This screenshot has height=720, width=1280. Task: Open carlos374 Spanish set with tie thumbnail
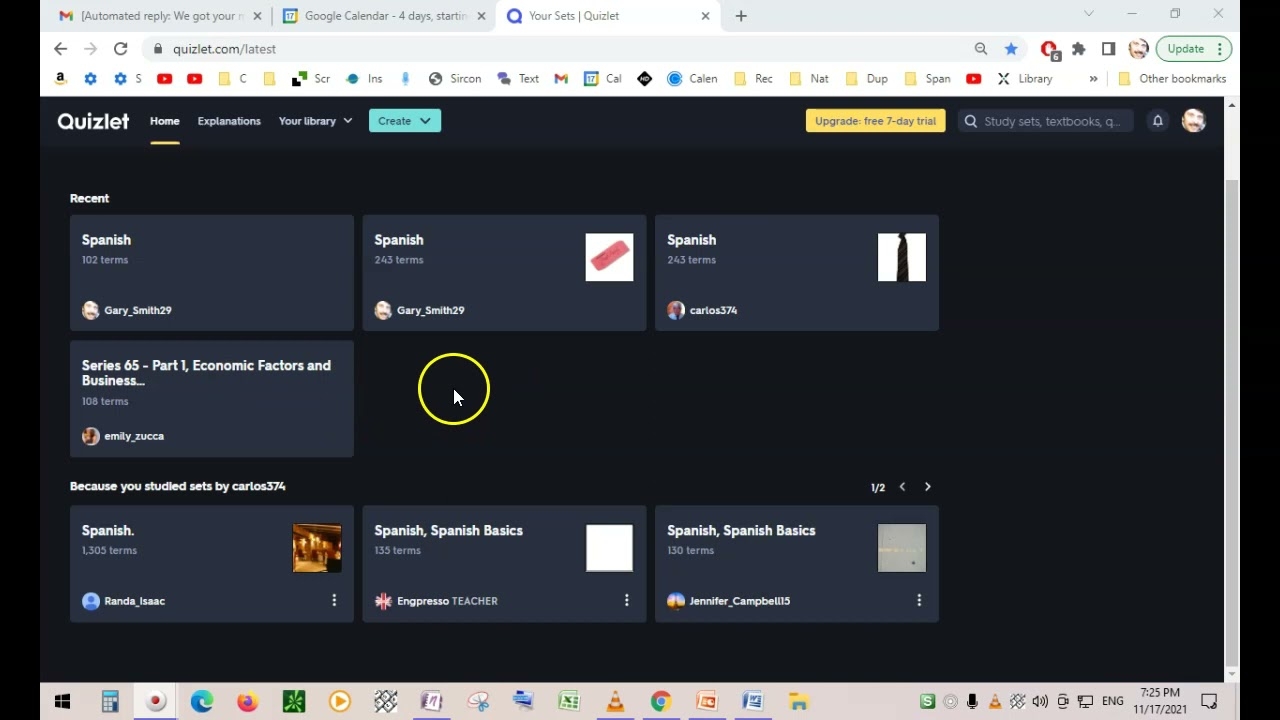(x=796, y=272)
